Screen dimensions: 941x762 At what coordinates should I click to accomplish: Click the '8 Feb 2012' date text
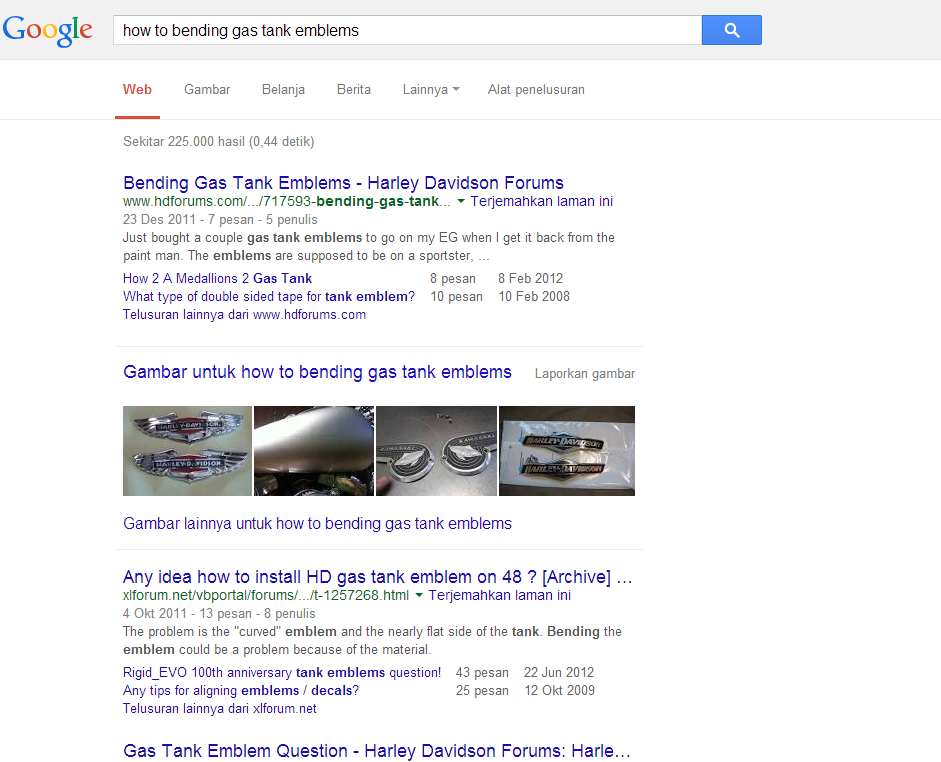click(x=531, y=278)
